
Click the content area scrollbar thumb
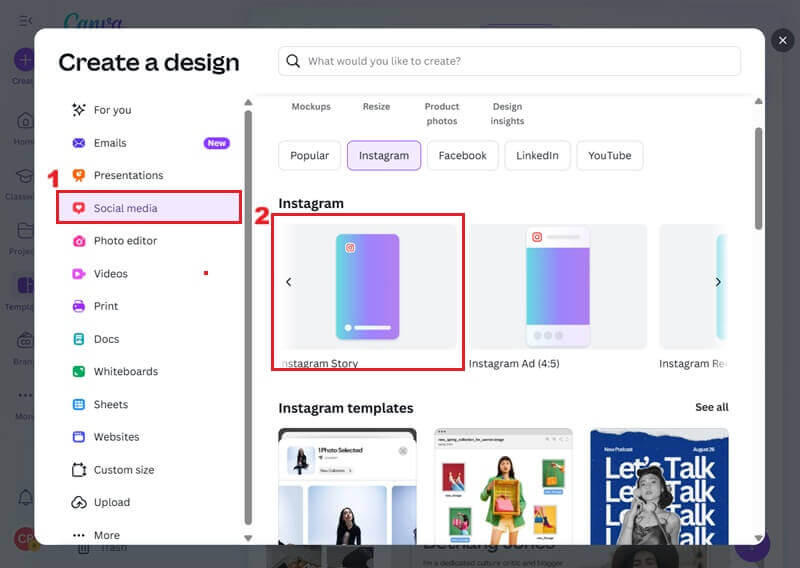tap(759, 179)
